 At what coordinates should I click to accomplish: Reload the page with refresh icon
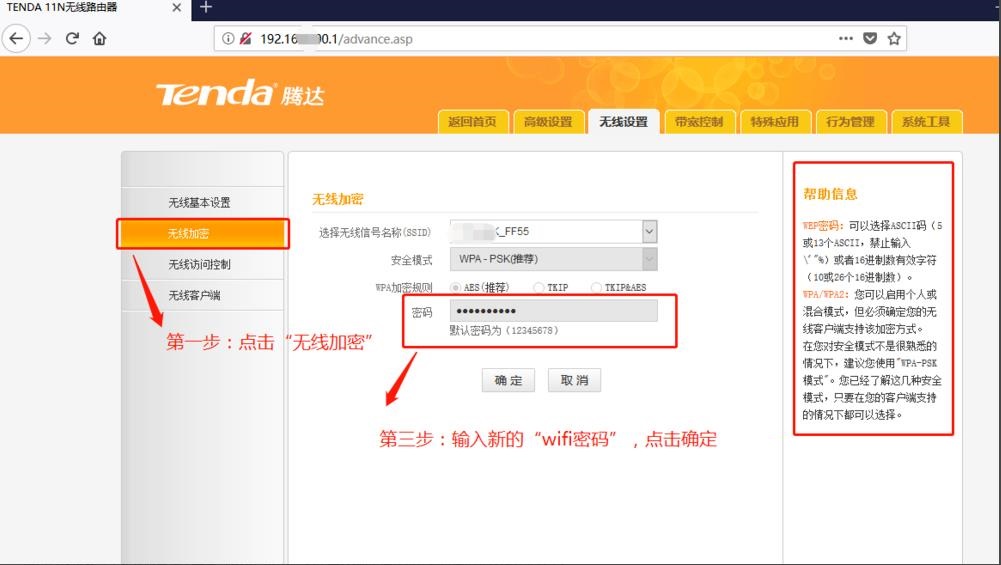click(72, 38)
